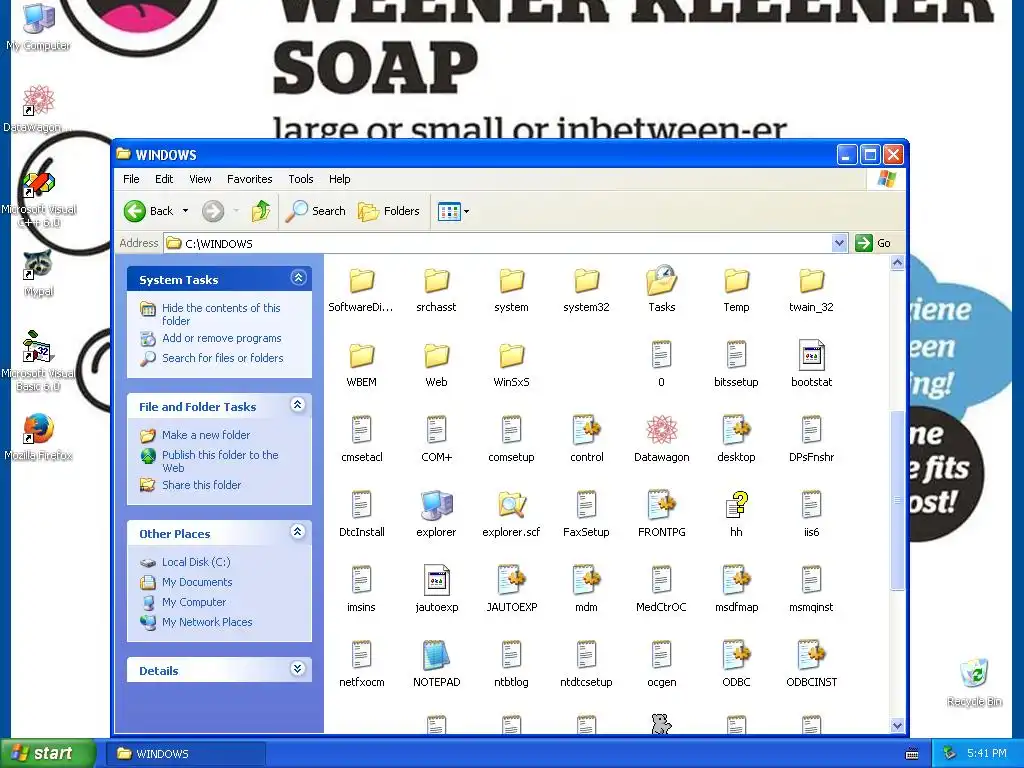The width and height of the screenshot is (1024, 768).
Task: Click Search for files or folders
Action: [x=223, y=358]
